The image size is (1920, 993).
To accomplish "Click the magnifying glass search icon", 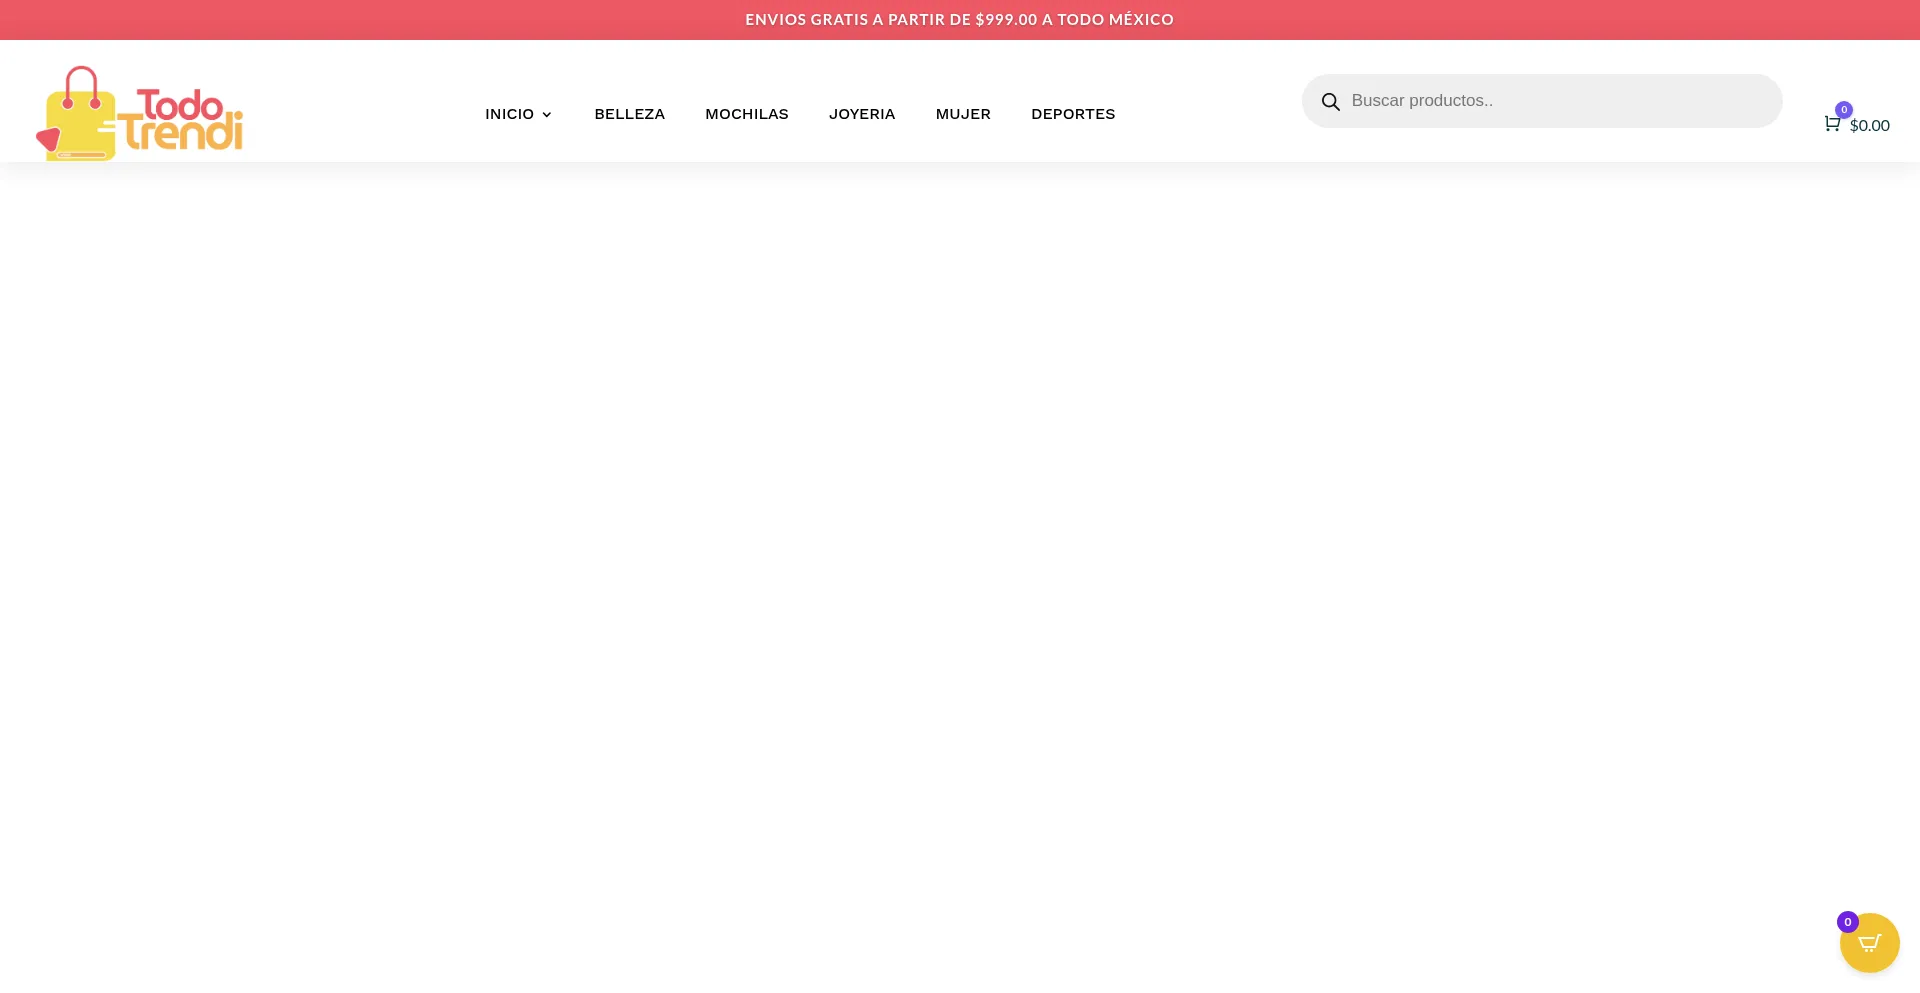I will (1330, 102).
